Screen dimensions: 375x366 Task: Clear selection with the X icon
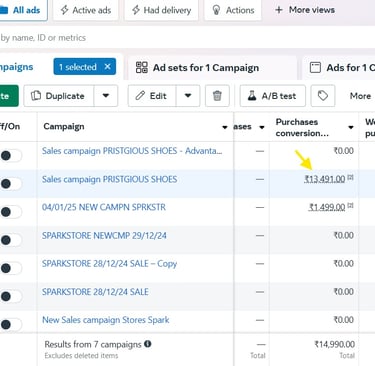[x=107, y=67]
